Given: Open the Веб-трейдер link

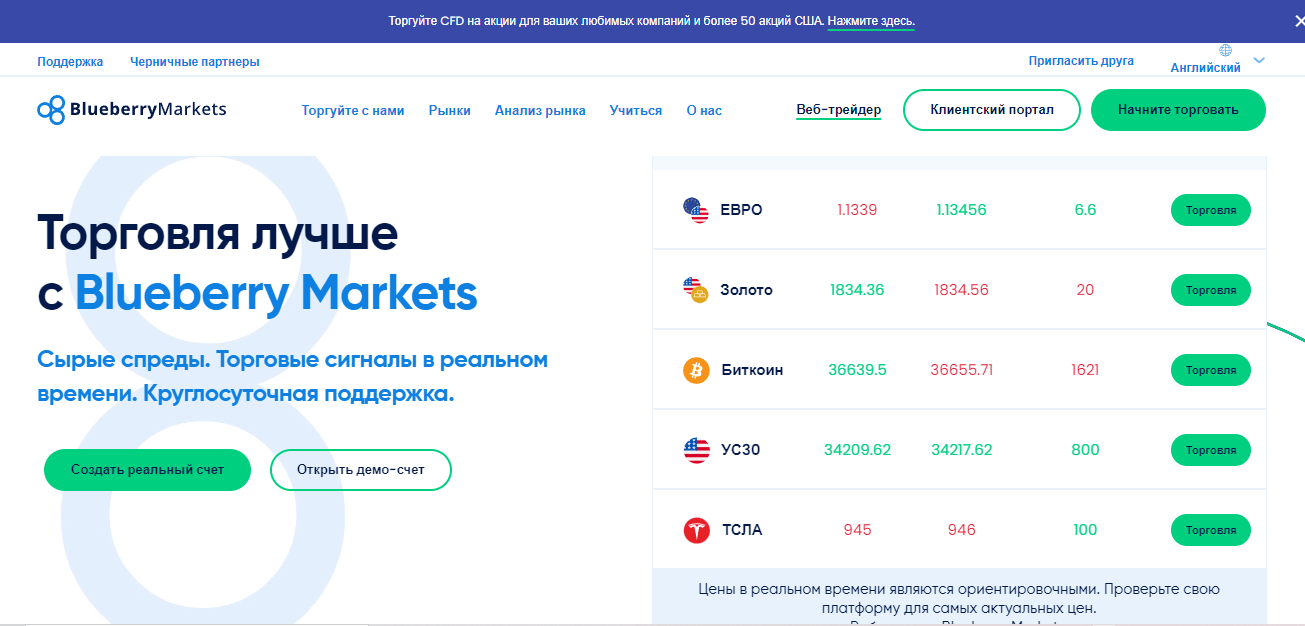Looking at the screenshot, I should point(839,110).
